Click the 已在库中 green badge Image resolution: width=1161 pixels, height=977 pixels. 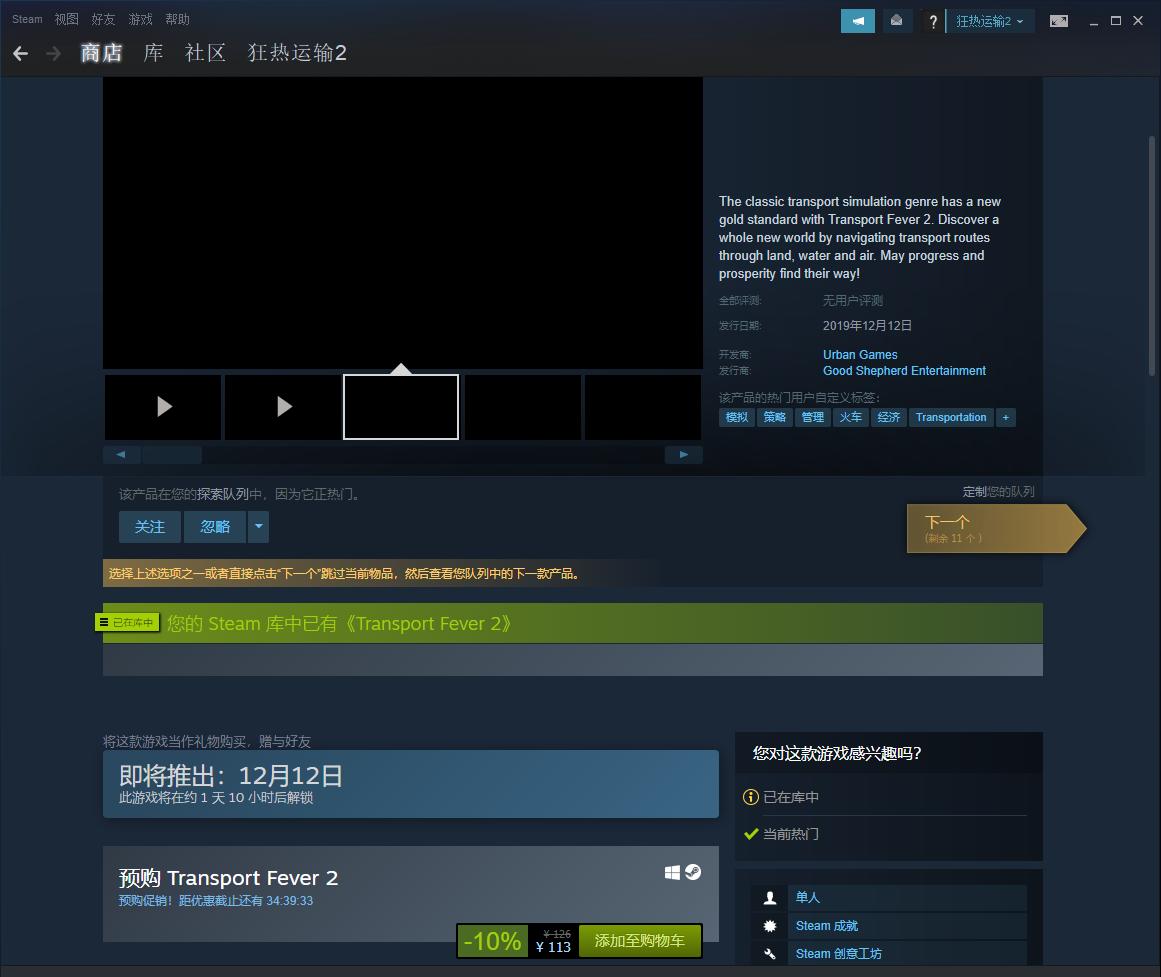(127, 623)
